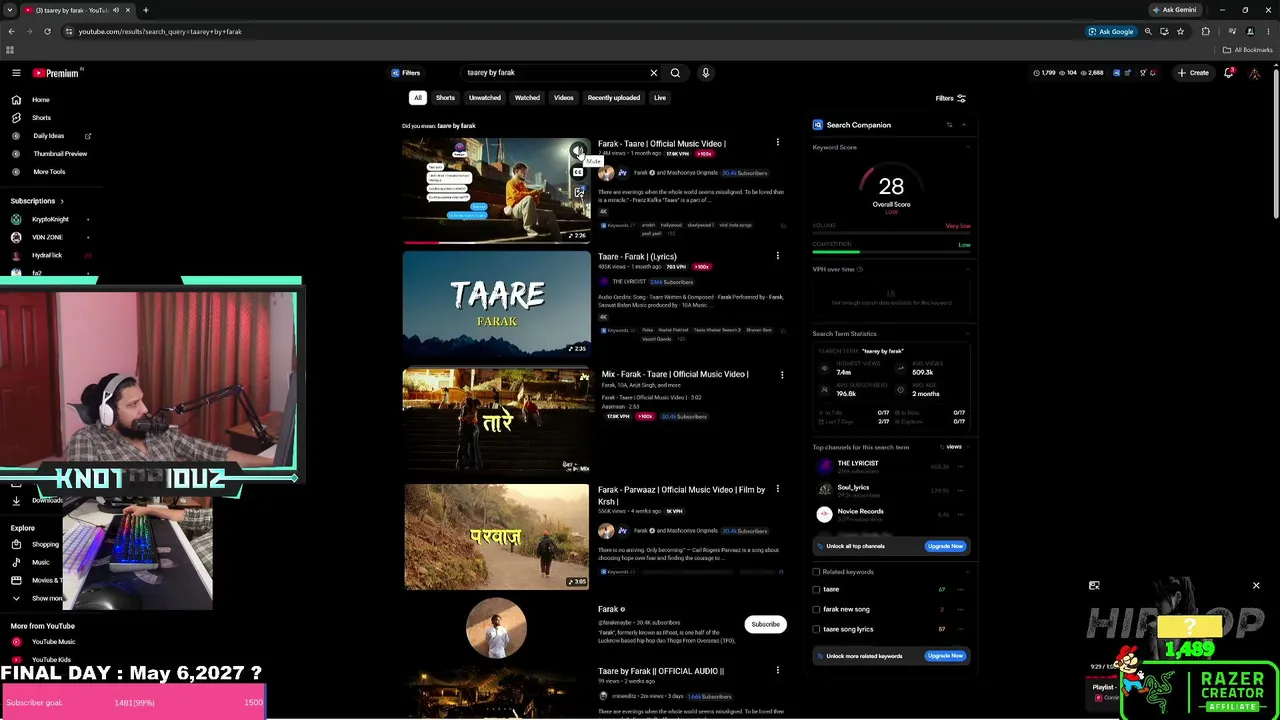Open the Filters button above Search Companion

coord(950,98)
